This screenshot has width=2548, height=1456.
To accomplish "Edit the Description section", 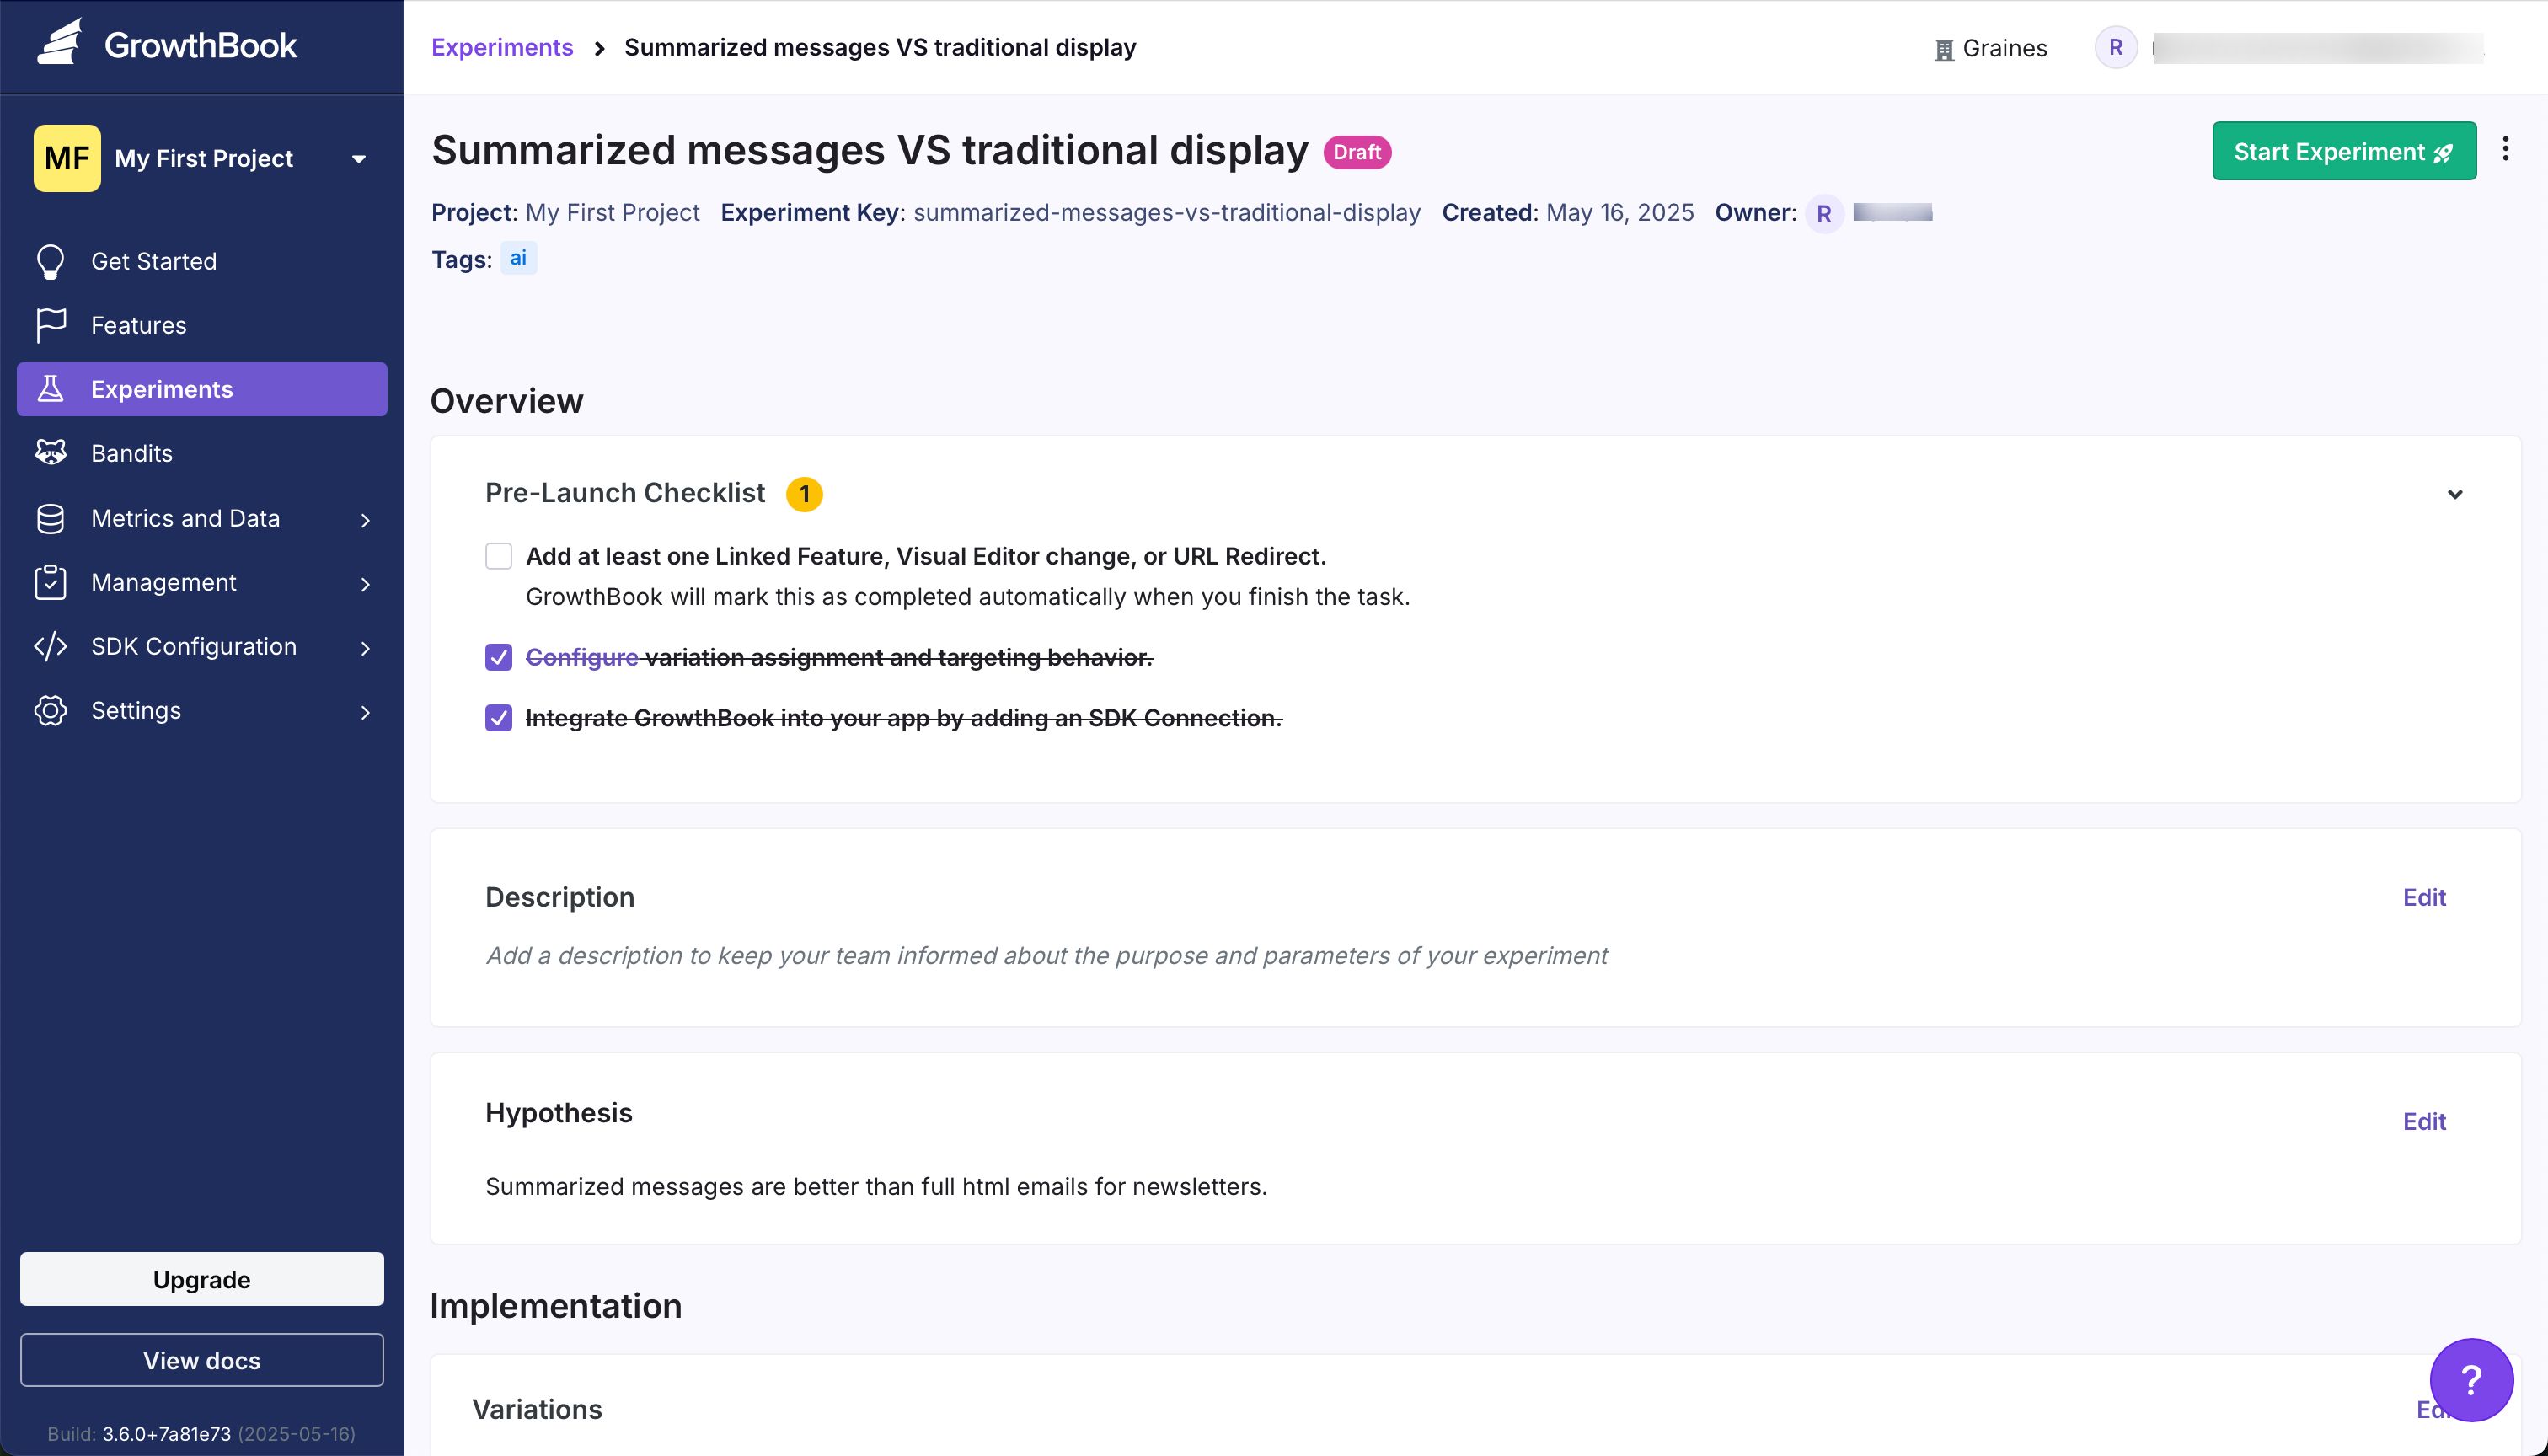I will coord(2424,897).
